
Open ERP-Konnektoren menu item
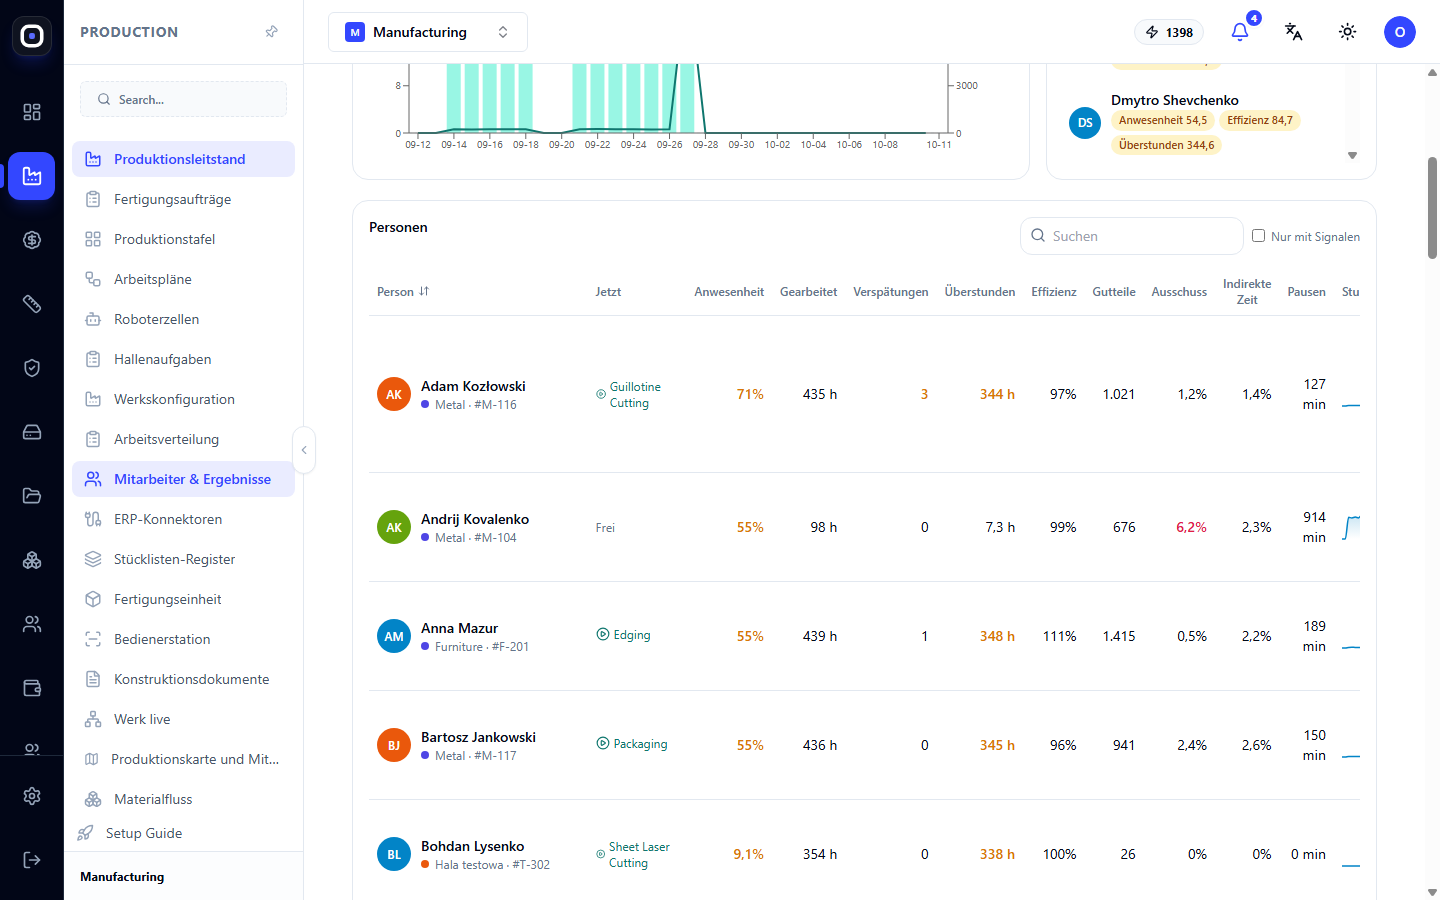[183, 519]
